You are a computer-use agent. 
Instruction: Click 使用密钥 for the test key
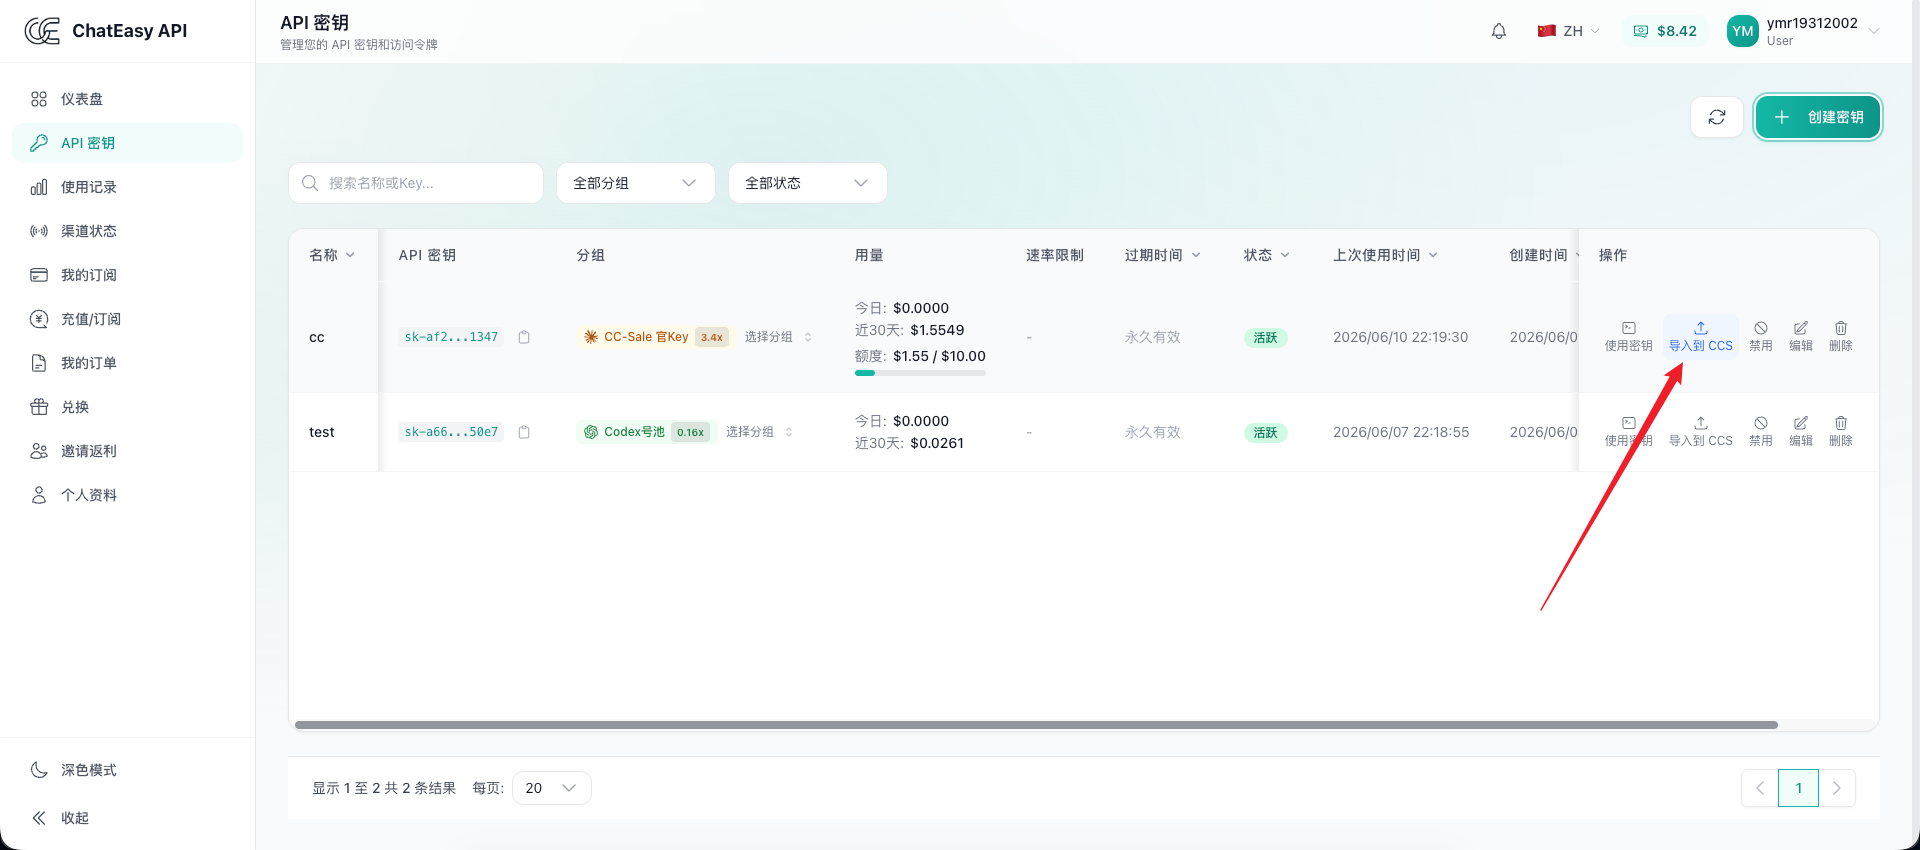click(1629, 431)
